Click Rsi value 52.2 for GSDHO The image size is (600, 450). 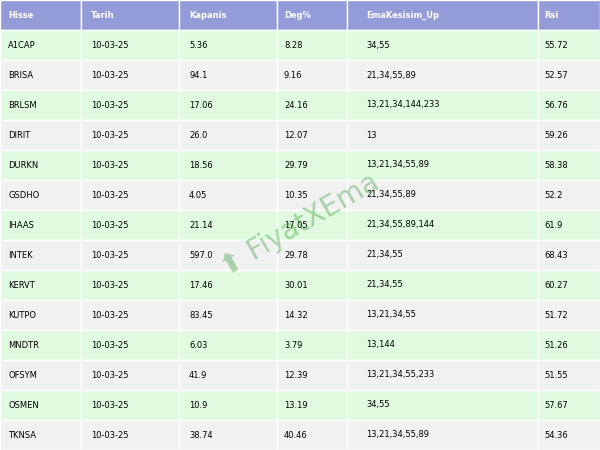pos(553,195)
